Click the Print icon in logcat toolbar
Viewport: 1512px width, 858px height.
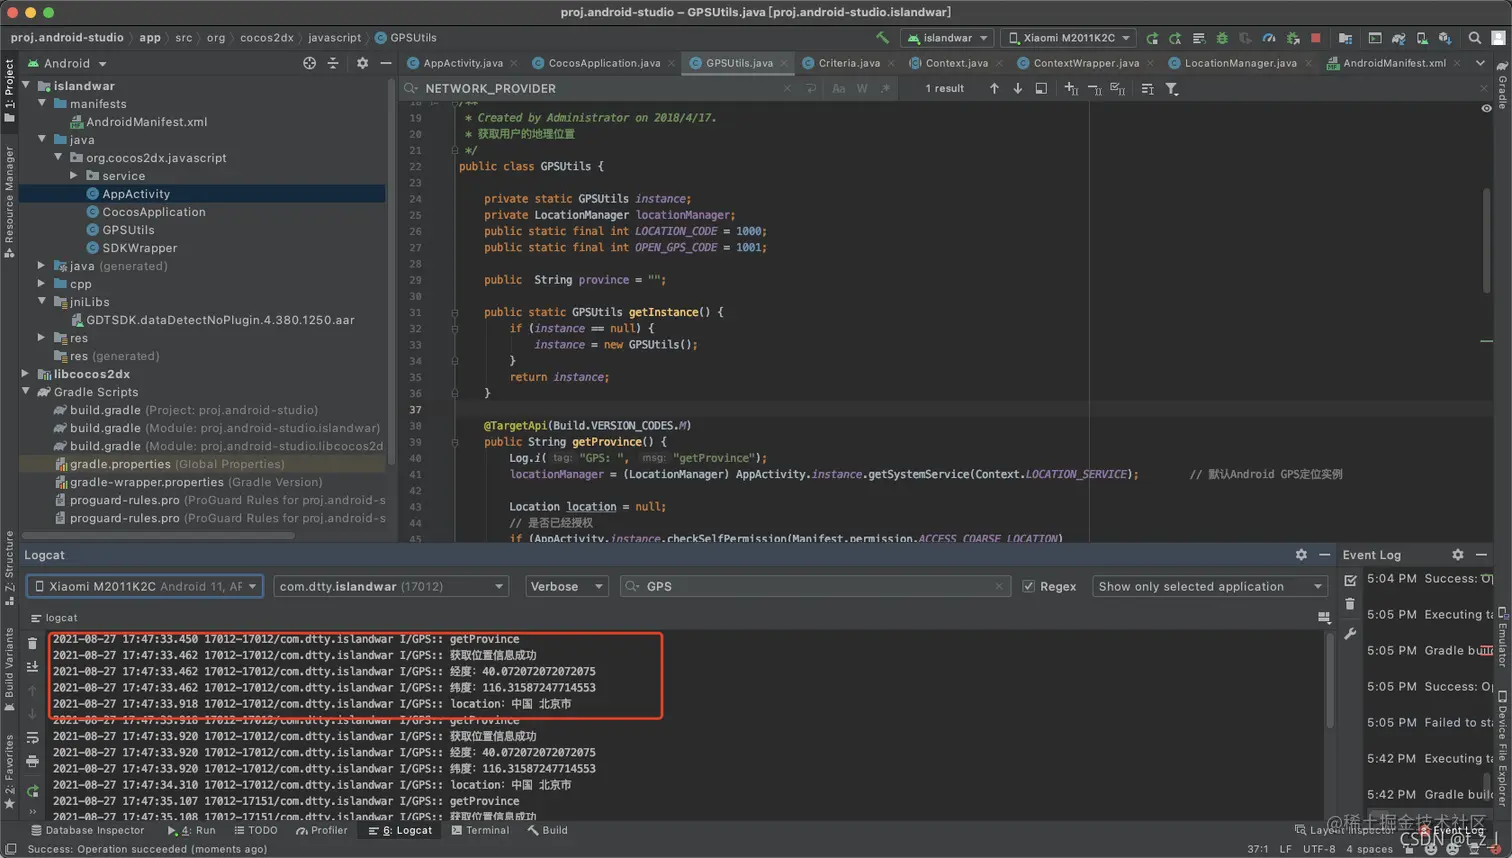(32, 762)
